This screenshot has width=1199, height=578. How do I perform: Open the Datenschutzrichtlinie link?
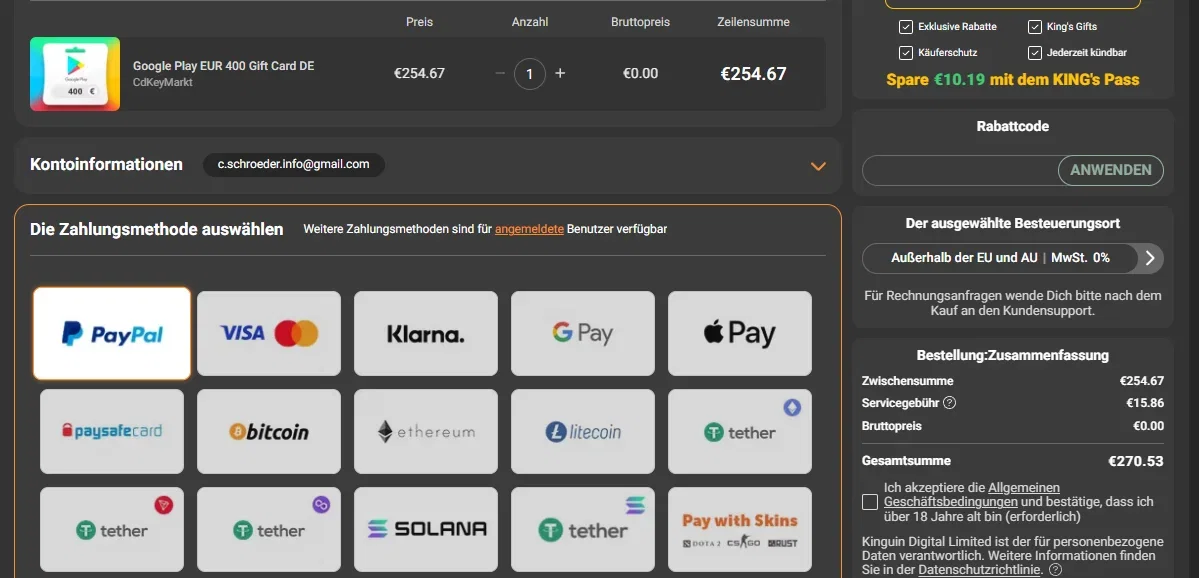(980, 570)
